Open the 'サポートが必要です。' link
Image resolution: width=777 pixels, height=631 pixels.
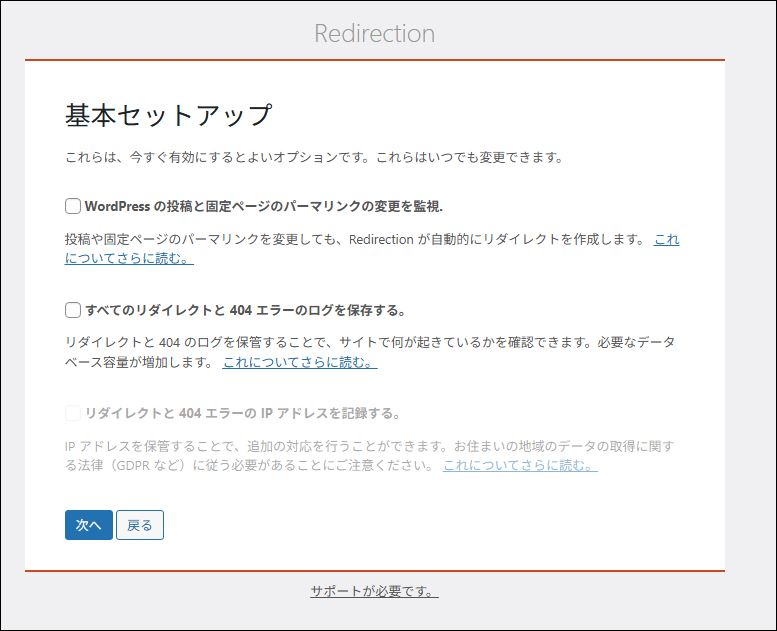click(x=374, y=591)
